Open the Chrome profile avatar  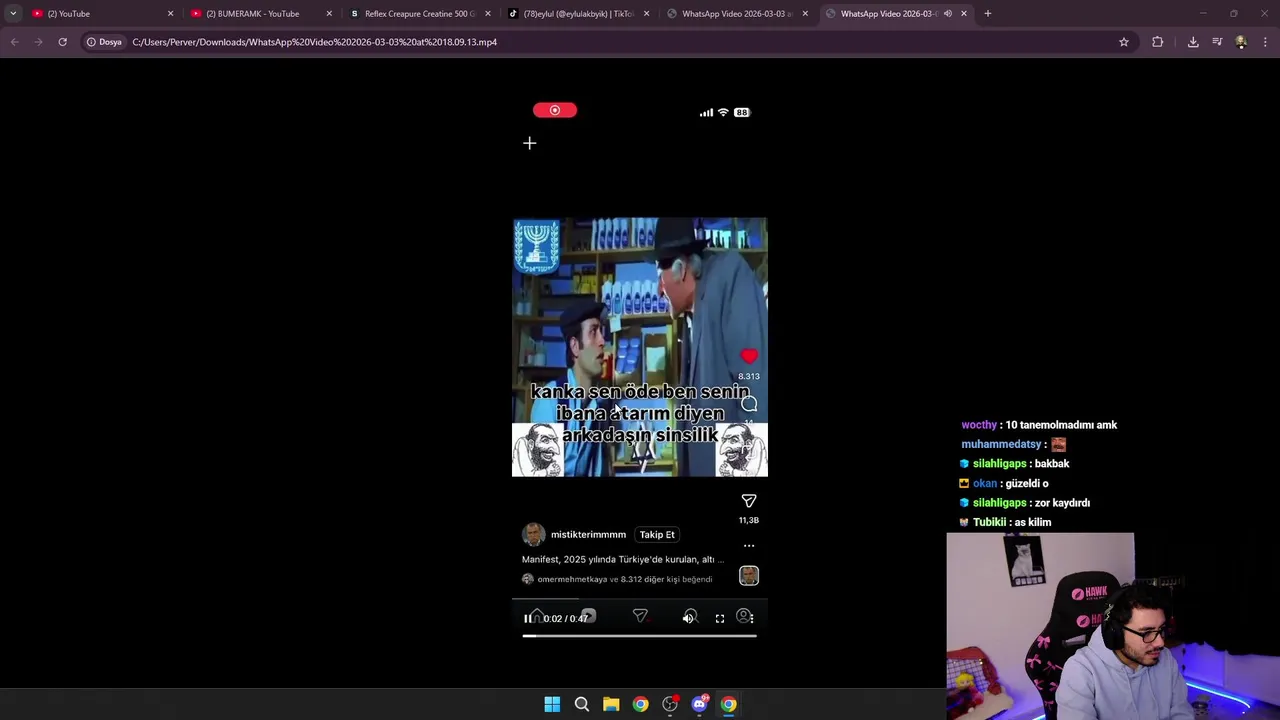pyautogui.click(x=1241, y=42)
